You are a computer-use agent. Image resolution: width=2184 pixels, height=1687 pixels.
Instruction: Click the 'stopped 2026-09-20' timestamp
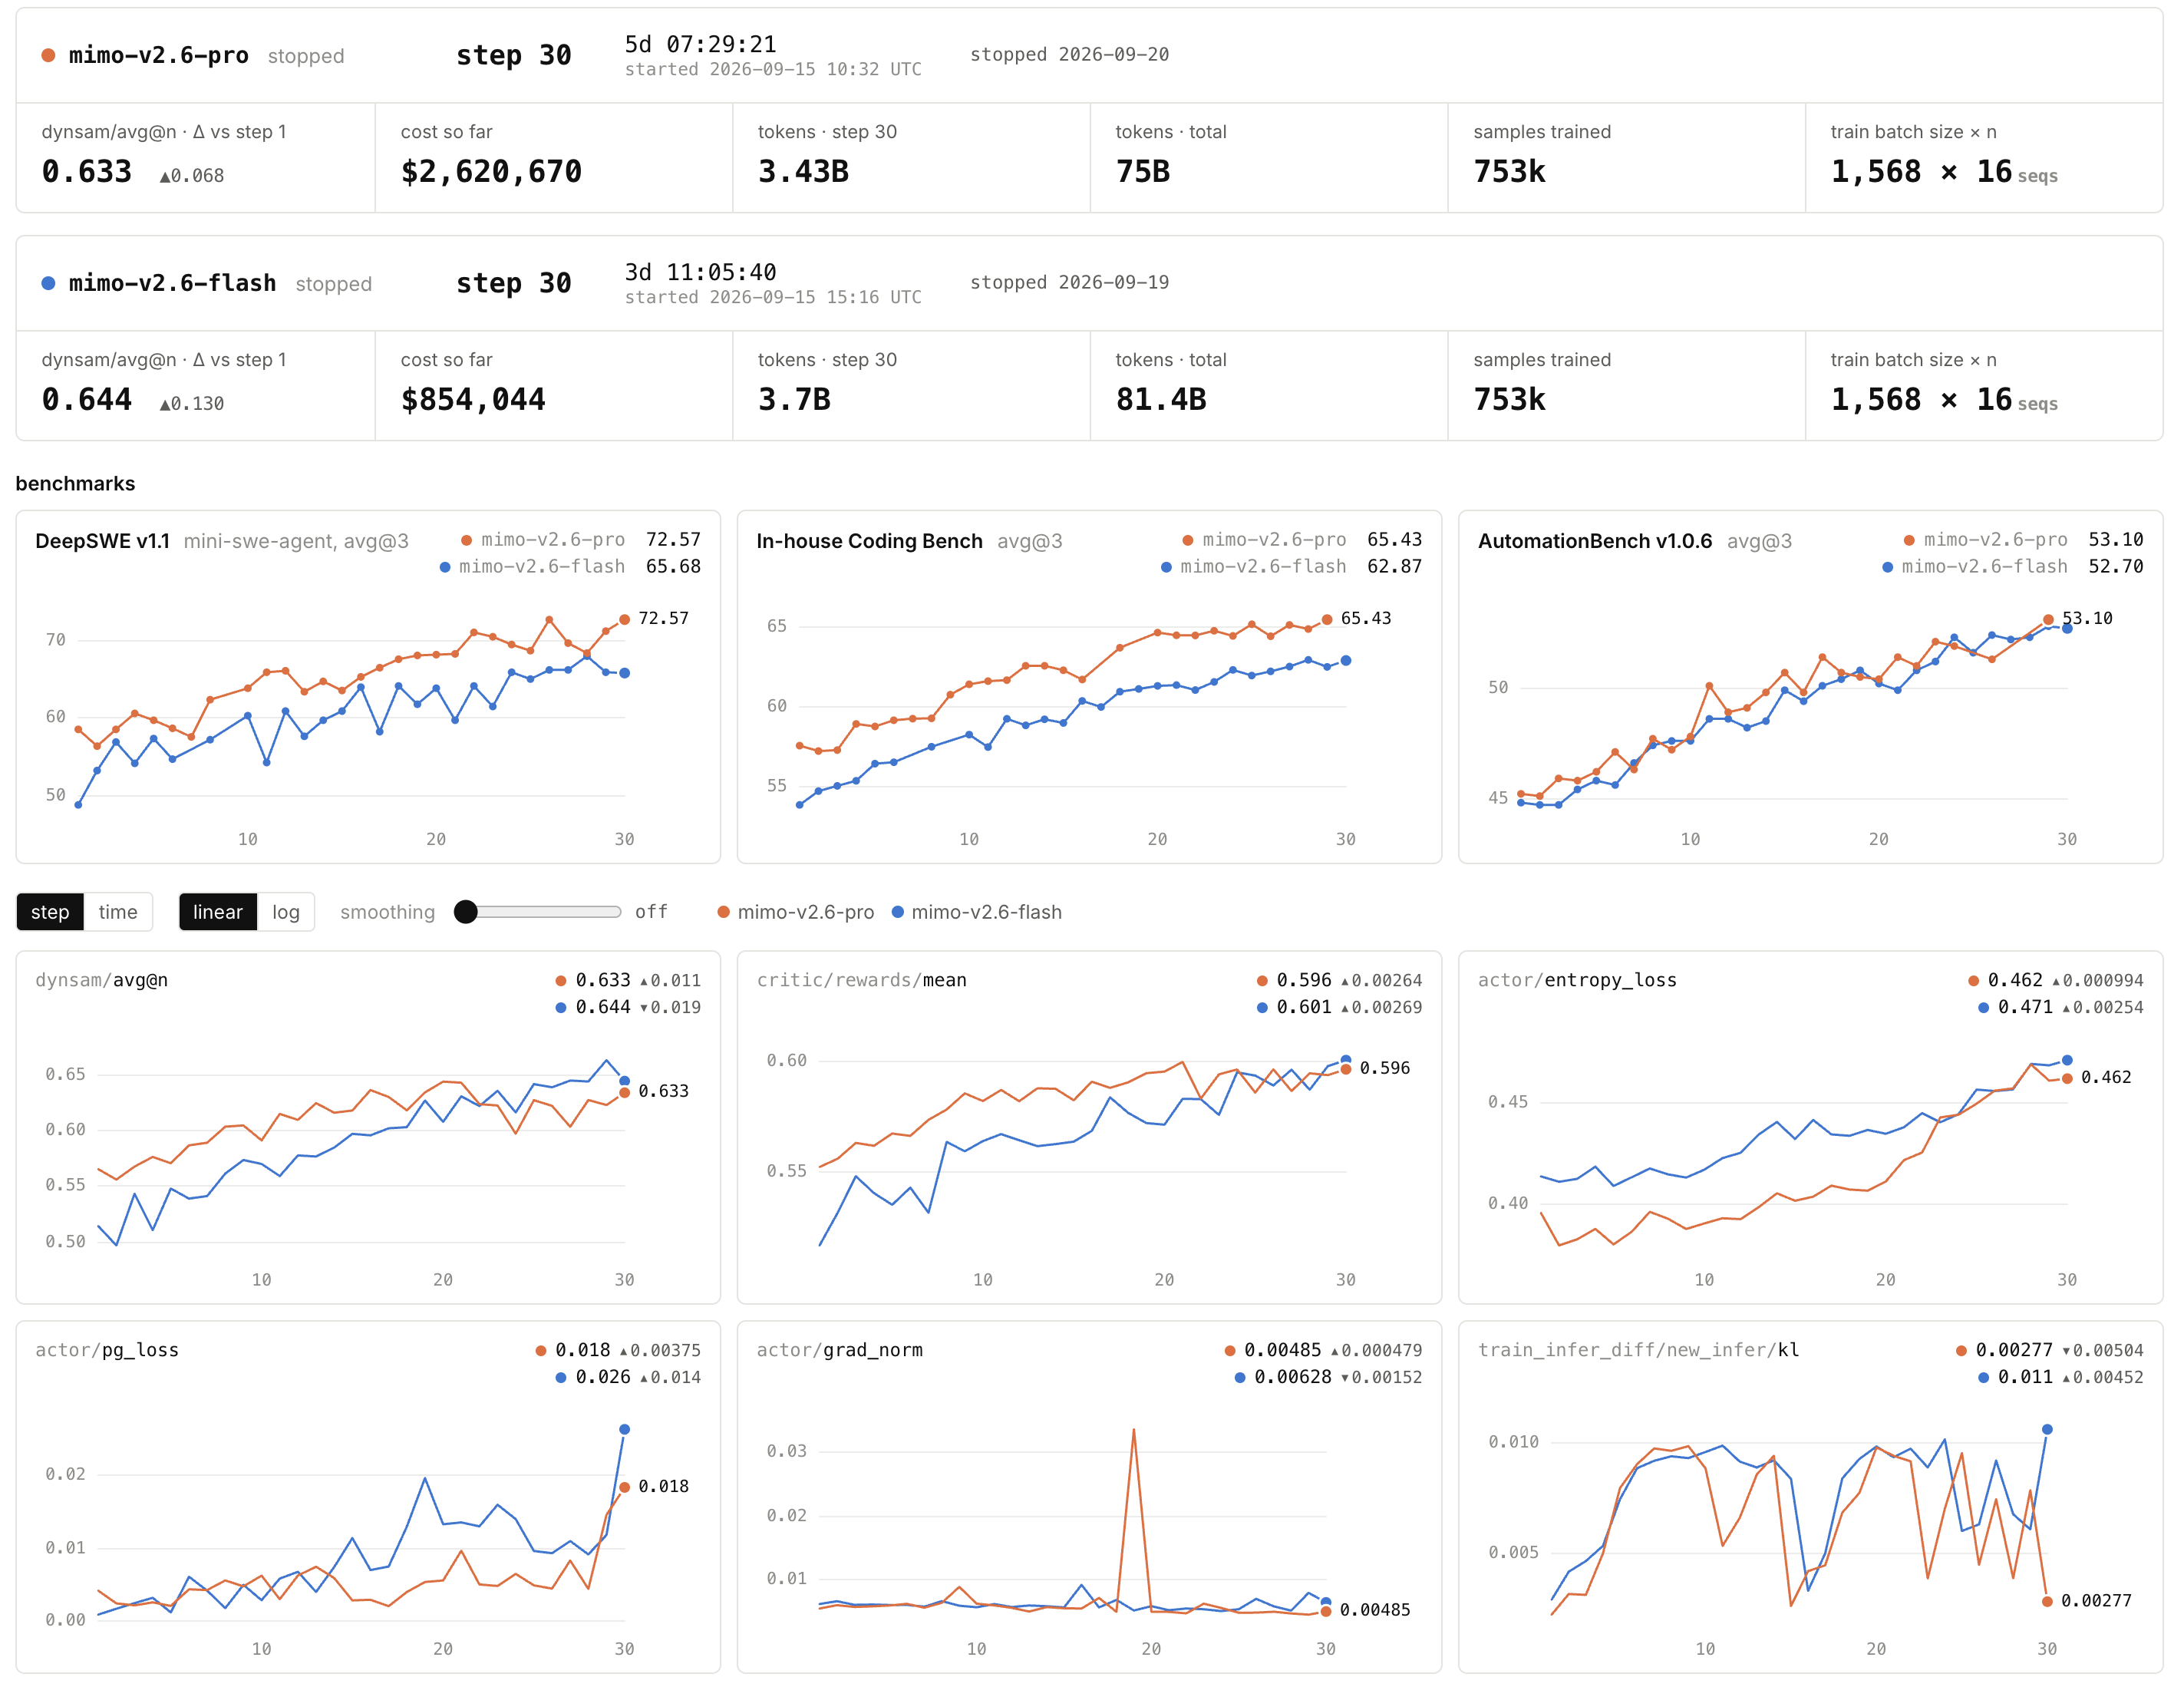click(1069, 55)
